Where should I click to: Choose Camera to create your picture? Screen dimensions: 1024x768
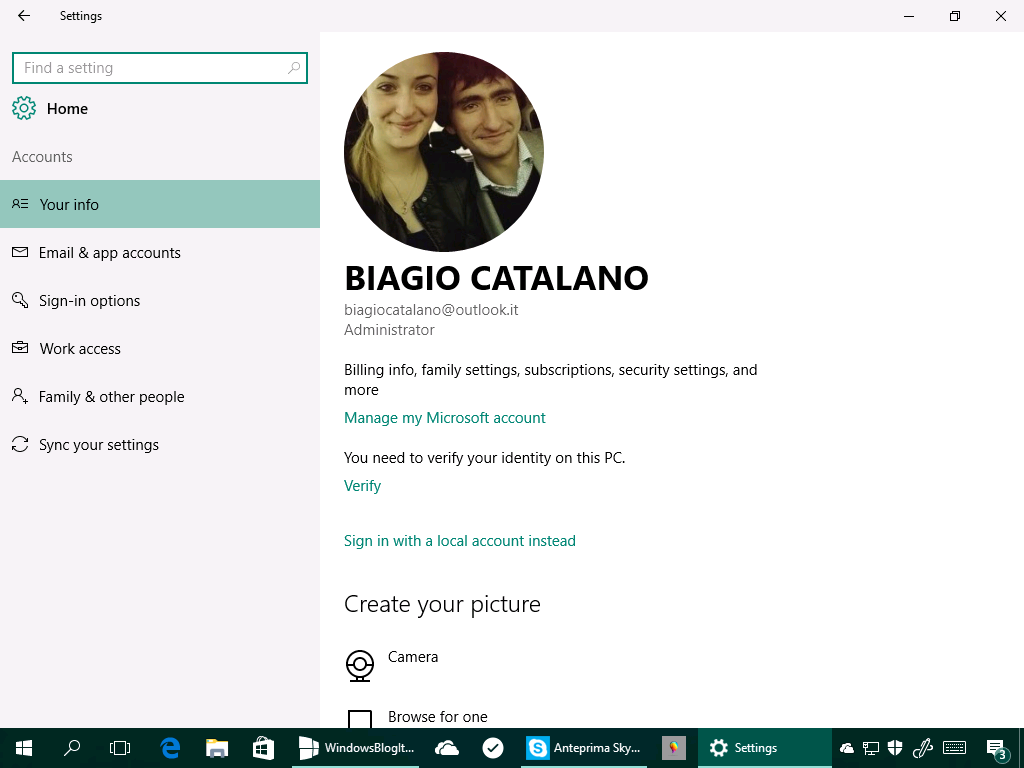pyautogui.click(x=413, y=657)
